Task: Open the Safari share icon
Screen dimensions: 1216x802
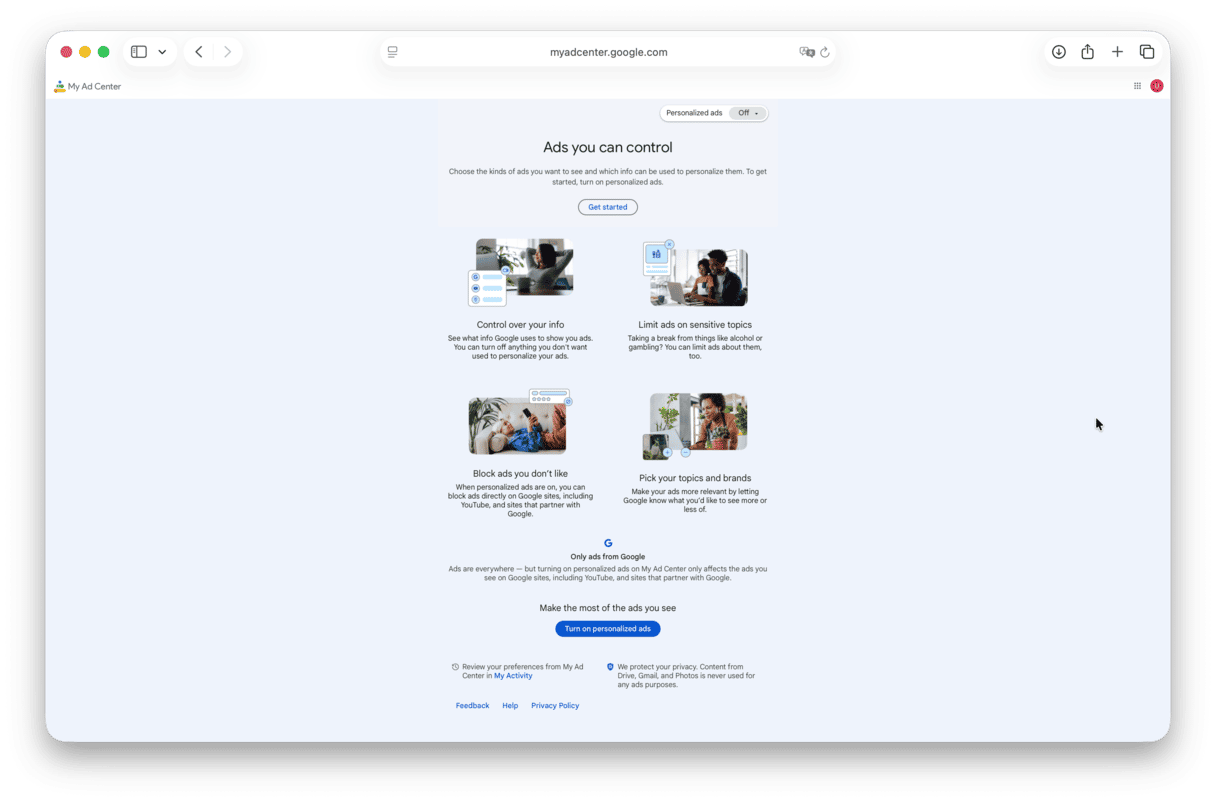Action: click(x=1087, y=52)
